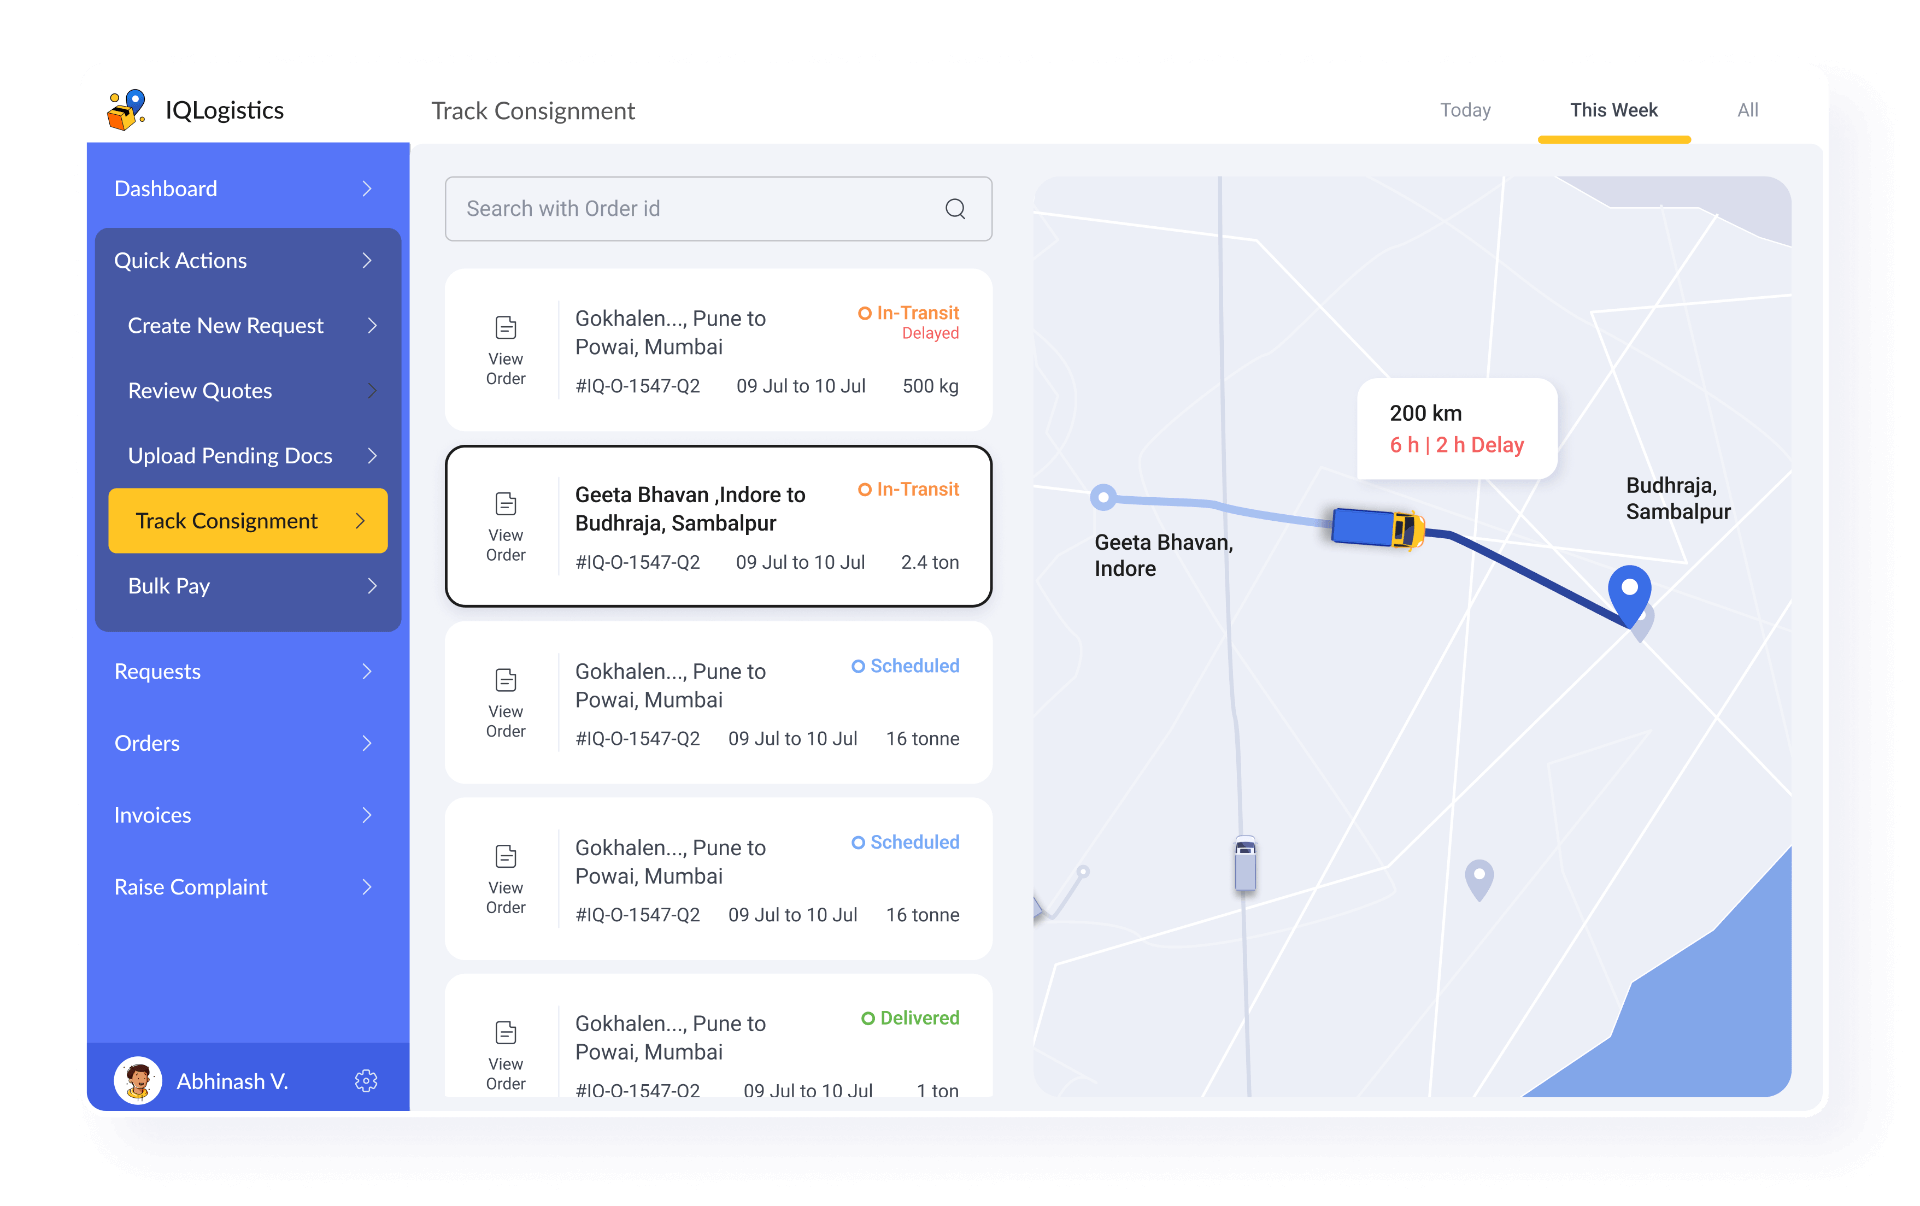Click the blue destination pin near Sambalpur
The height and width of the screenshot is (1206, 1920).
1629,594
